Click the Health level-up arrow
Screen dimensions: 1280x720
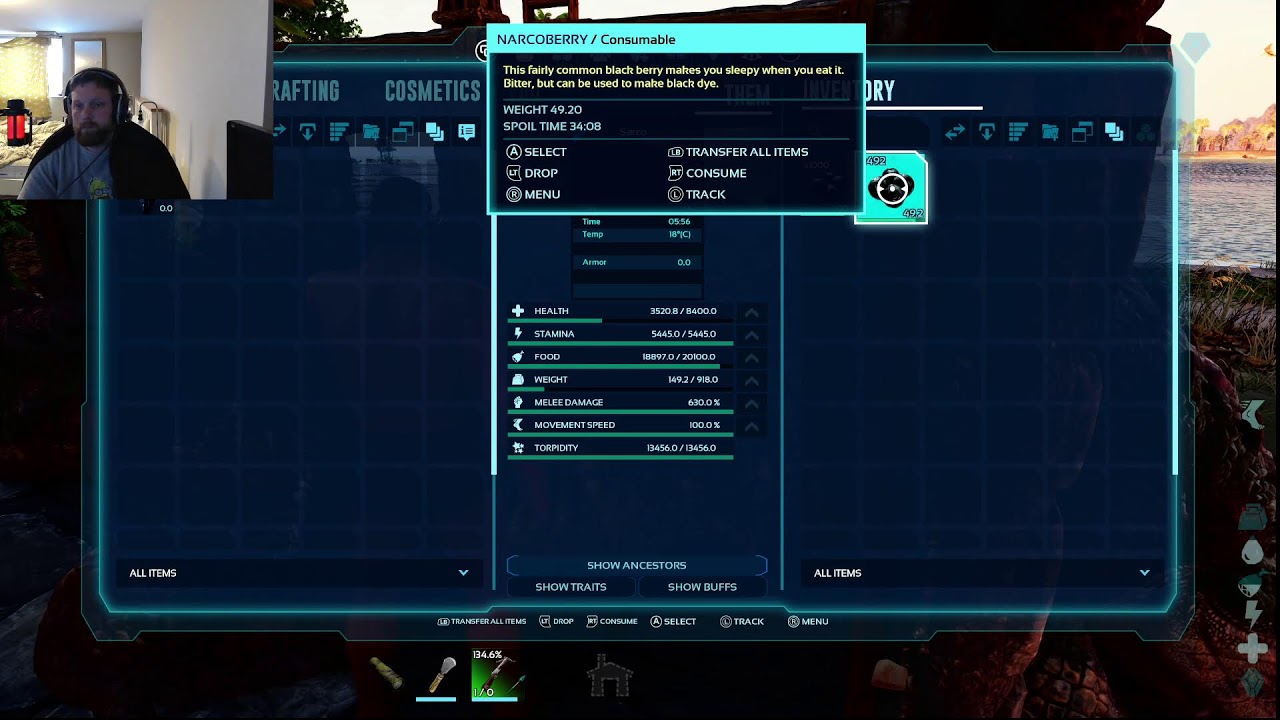coord(751,312)
